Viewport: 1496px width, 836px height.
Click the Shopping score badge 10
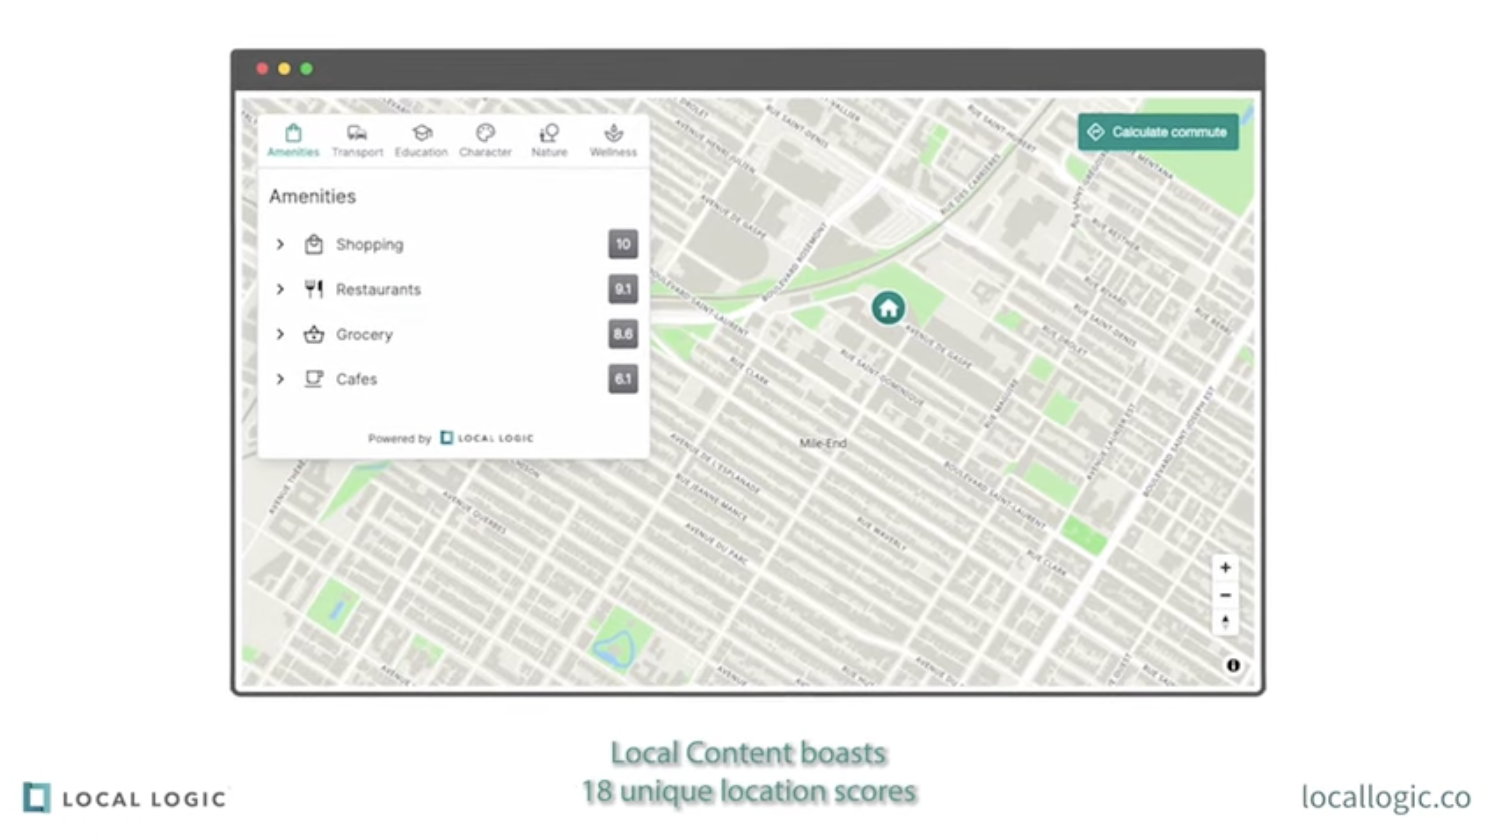pos(623,244)
